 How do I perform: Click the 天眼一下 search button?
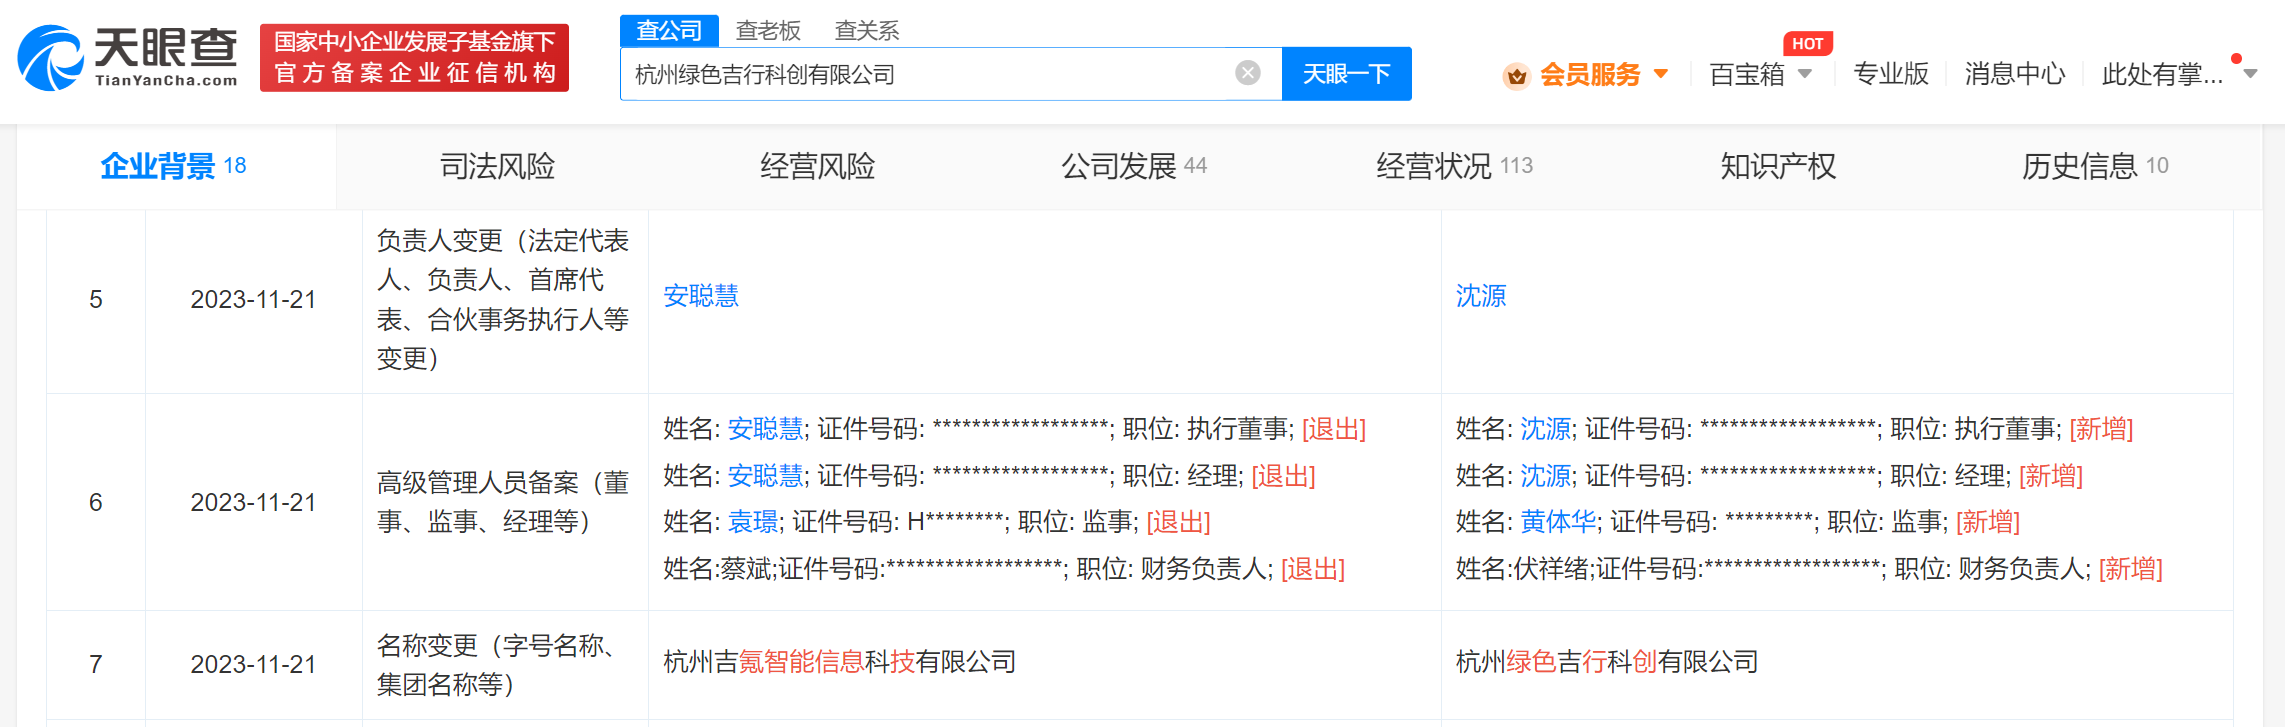[1346, 74]
